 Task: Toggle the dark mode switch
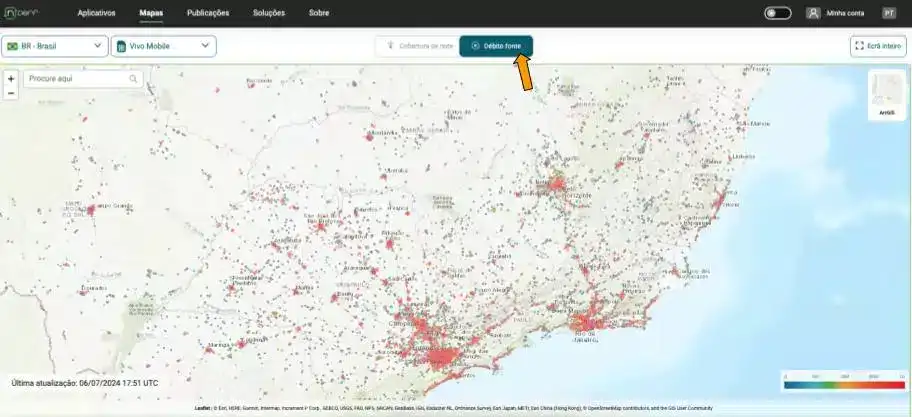(778, 13)
